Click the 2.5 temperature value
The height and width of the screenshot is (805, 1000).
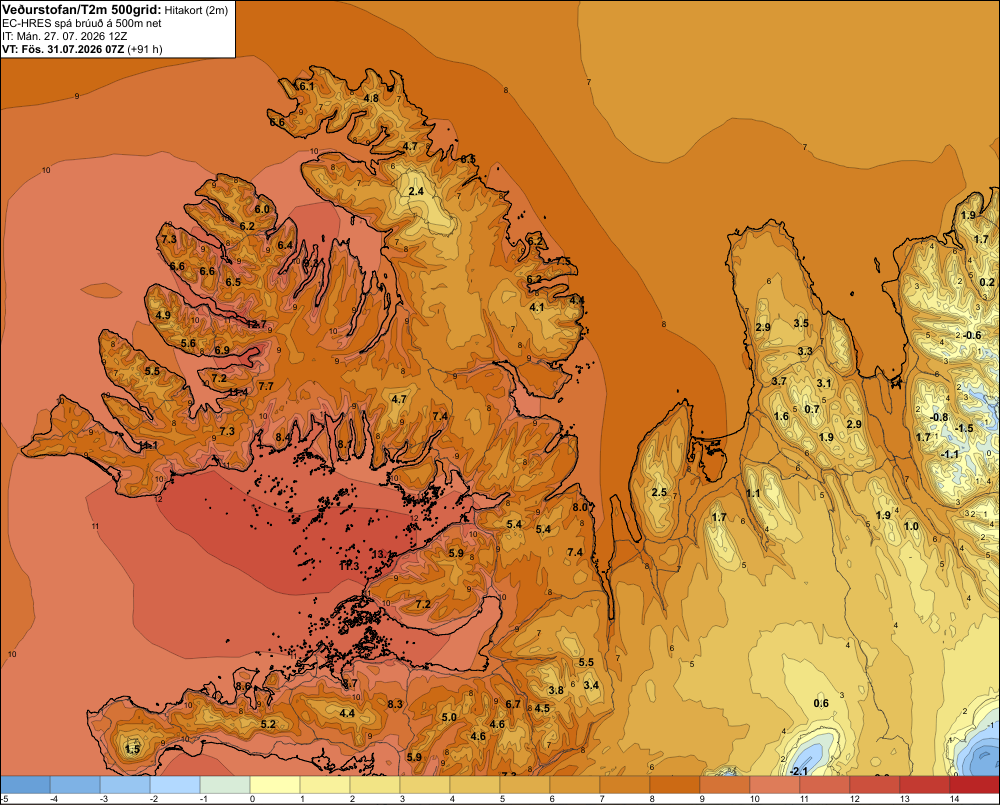(x=659, y=492)
